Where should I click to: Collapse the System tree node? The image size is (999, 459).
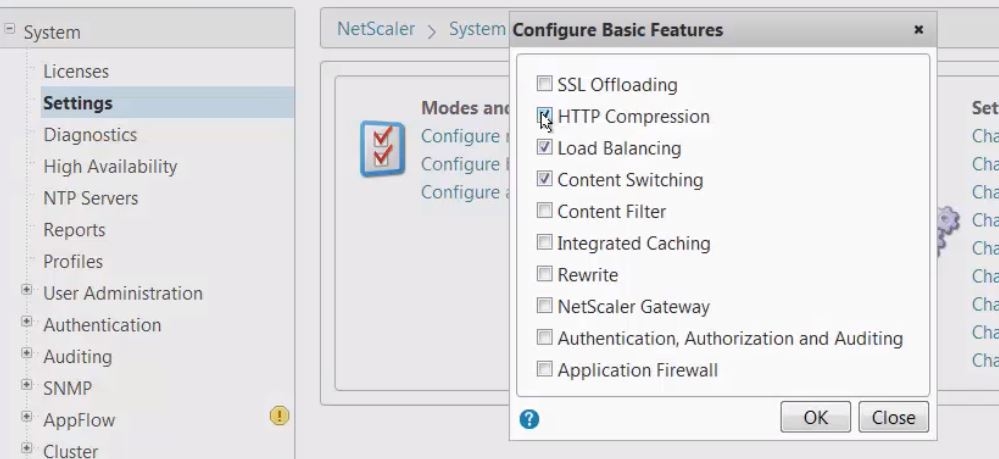[10, 29]
